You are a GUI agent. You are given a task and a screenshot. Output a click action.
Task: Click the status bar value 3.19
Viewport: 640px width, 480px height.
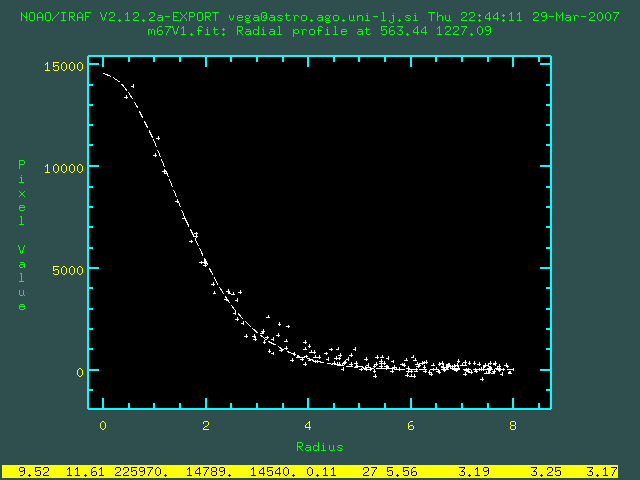click(474, 472)
